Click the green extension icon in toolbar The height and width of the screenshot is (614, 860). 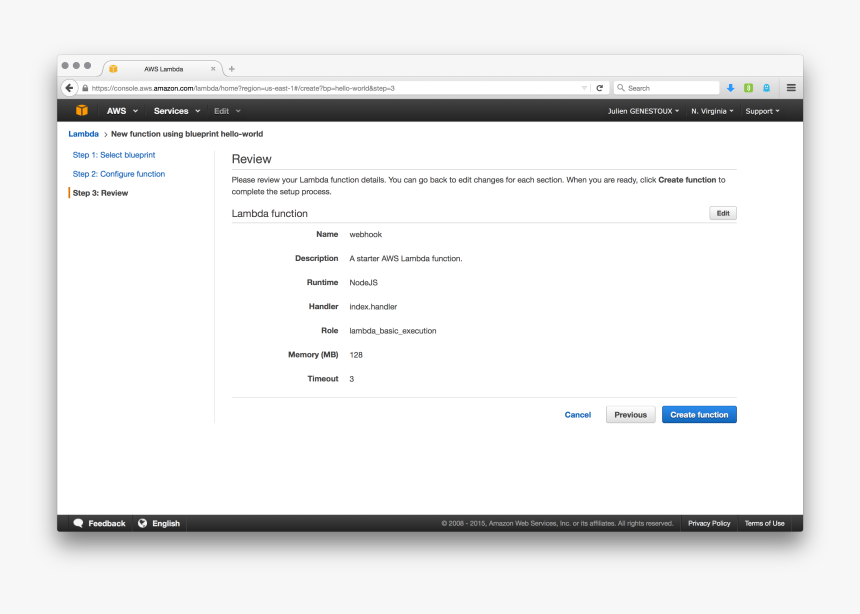(748, 87)
